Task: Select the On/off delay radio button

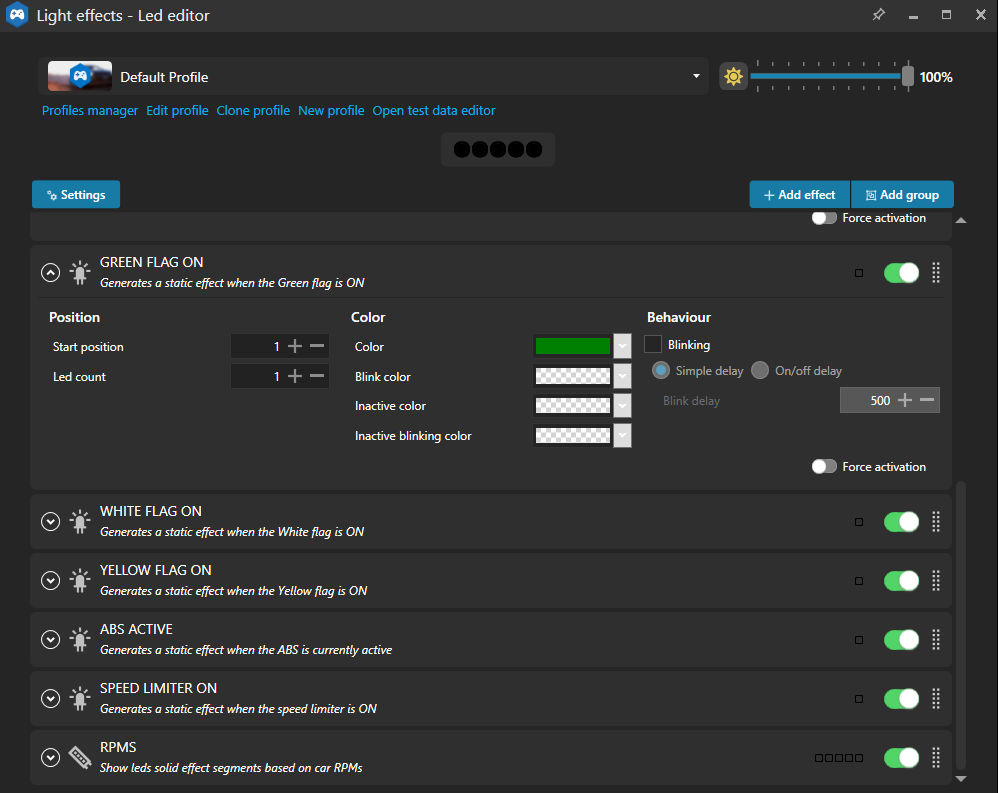Action: pyautogui.click(x=760, y=370)
